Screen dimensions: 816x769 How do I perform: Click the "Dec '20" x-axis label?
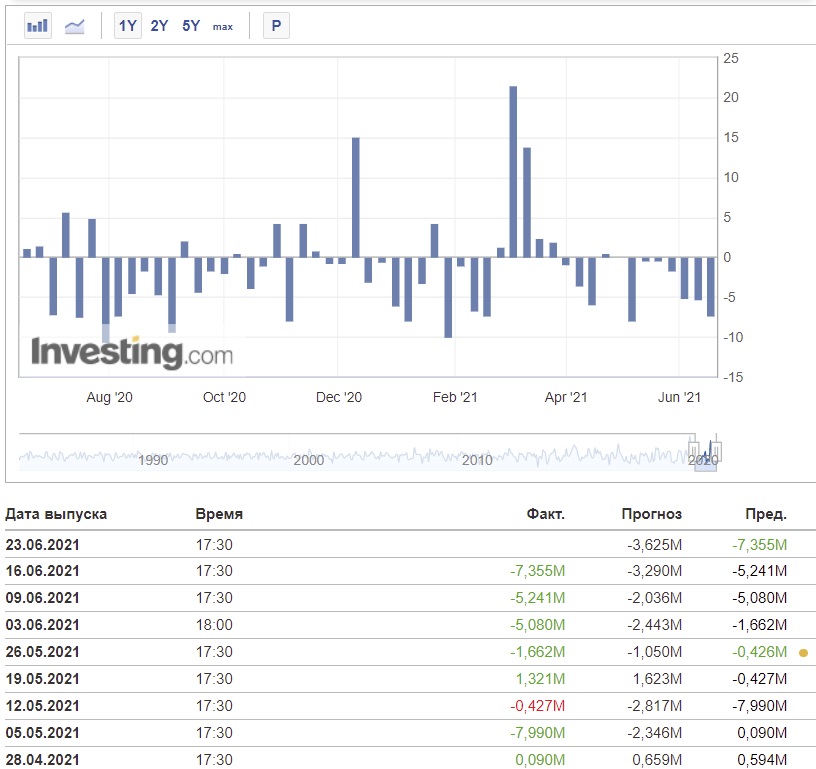pos(339,398)
